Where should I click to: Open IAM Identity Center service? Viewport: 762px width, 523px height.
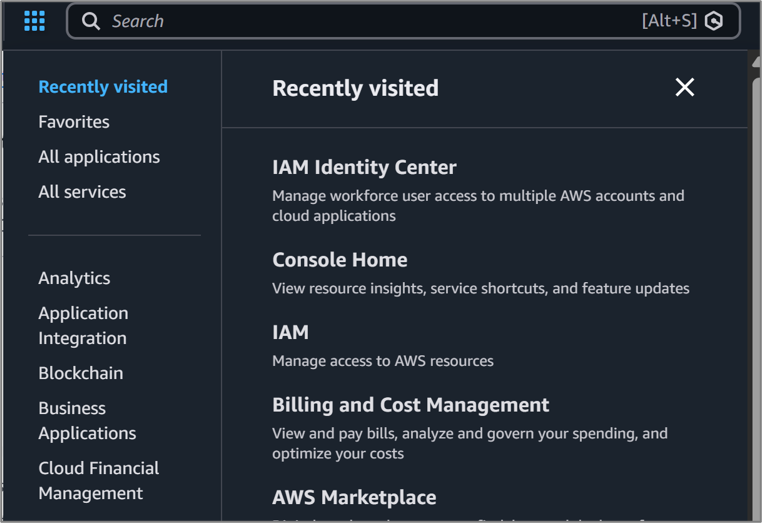tap(364, 168)
